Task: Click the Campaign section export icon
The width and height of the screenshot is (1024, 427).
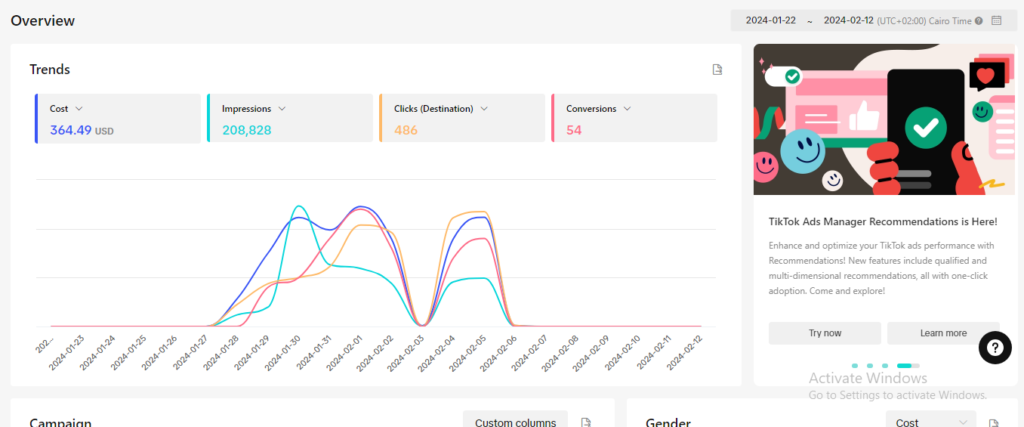Action: click(587, 422)
